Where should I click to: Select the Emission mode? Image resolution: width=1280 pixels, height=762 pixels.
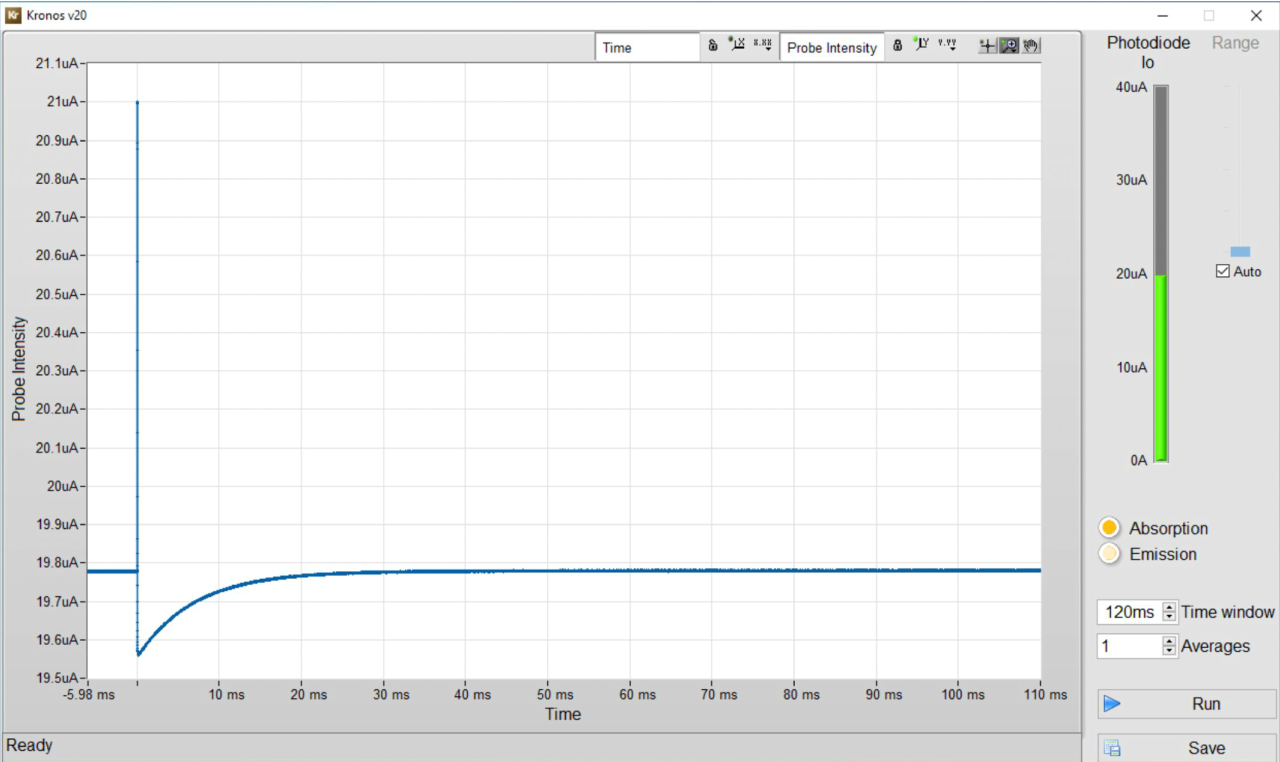(1109, 554)
